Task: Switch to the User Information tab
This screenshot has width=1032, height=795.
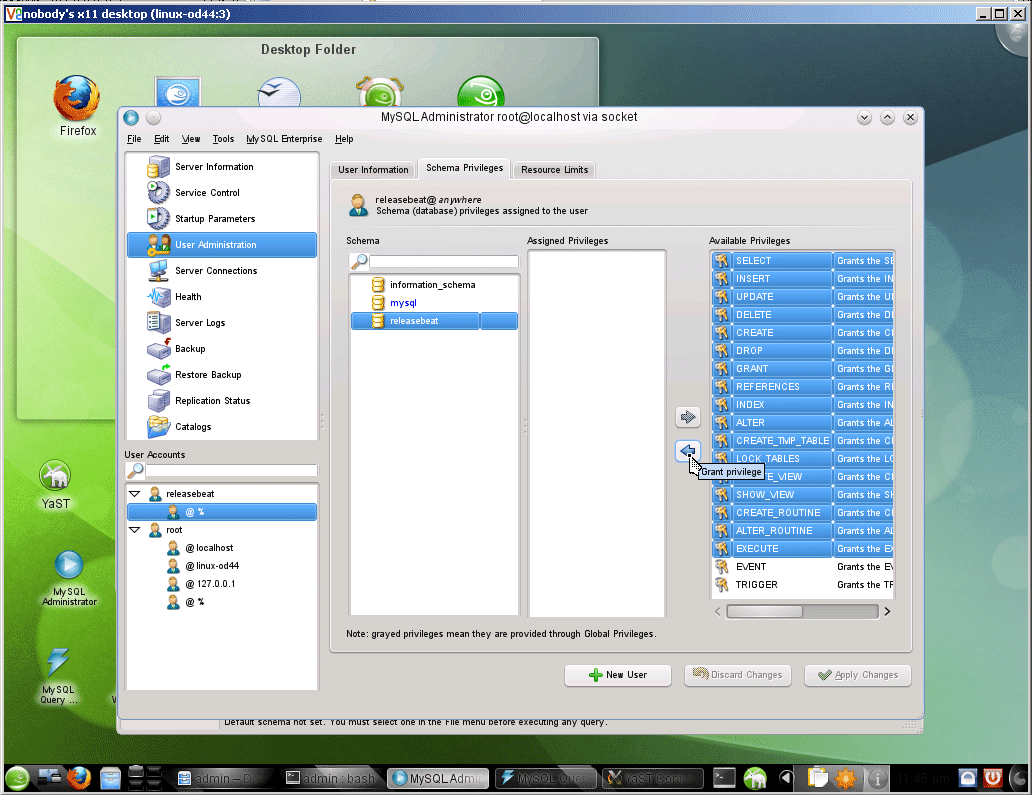Action: pos(373,170)
